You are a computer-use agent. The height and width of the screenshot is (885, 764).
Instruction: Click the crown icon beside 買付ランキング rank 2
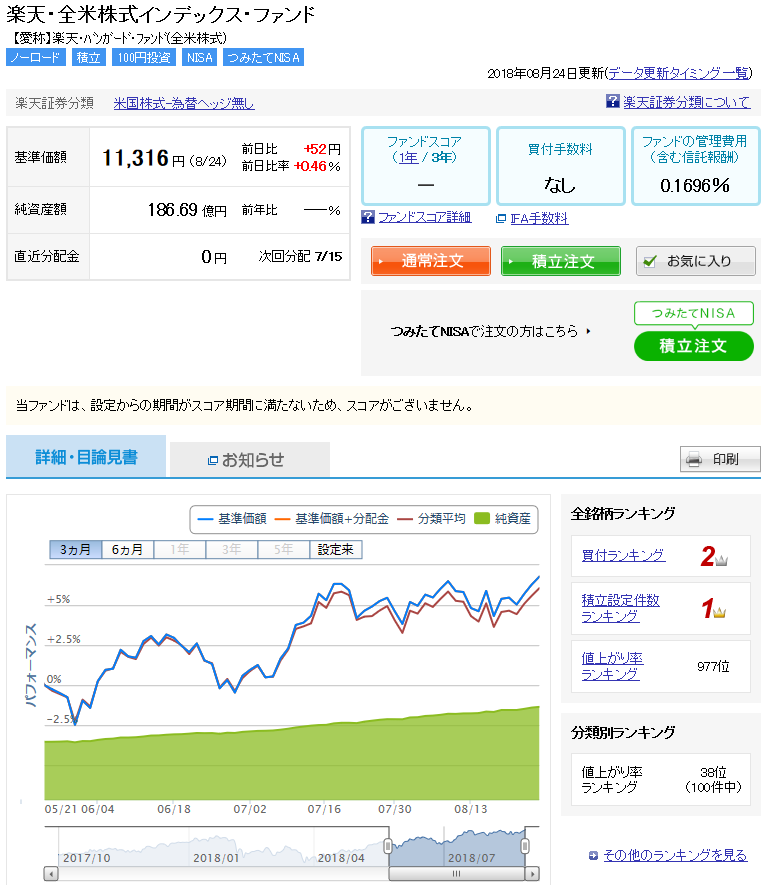(721, 560)
